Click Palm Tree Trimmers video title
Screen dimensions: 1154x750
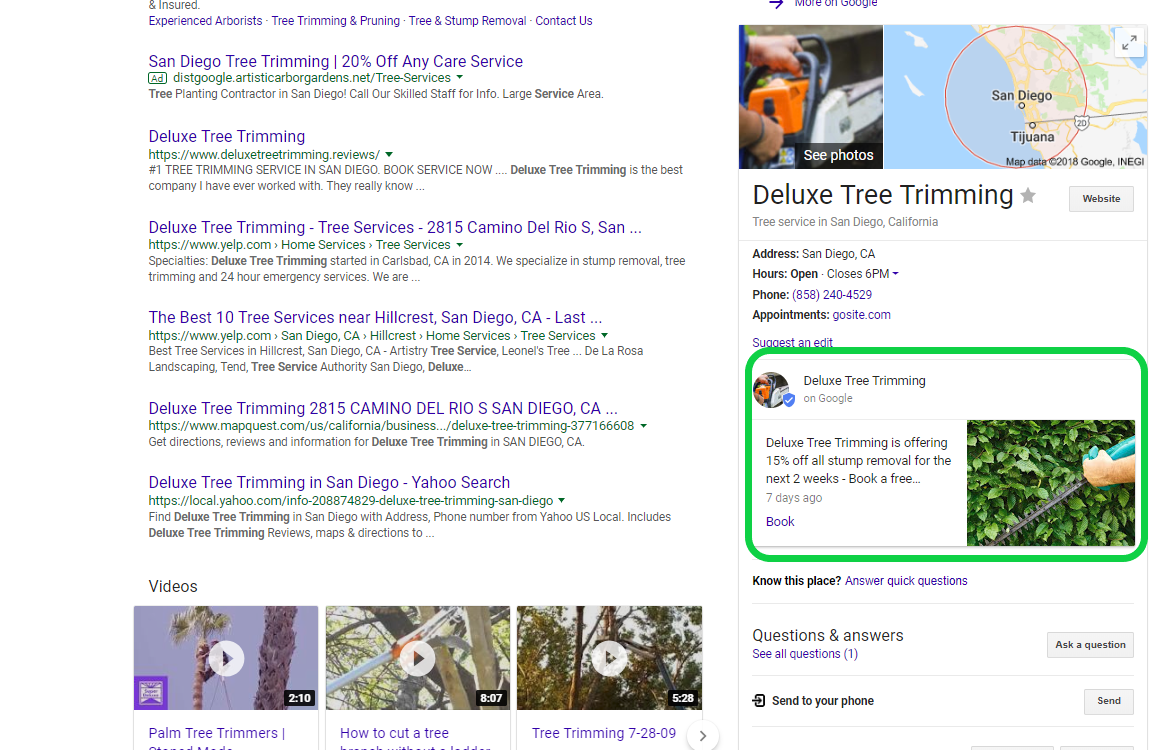tap(216, 737)
